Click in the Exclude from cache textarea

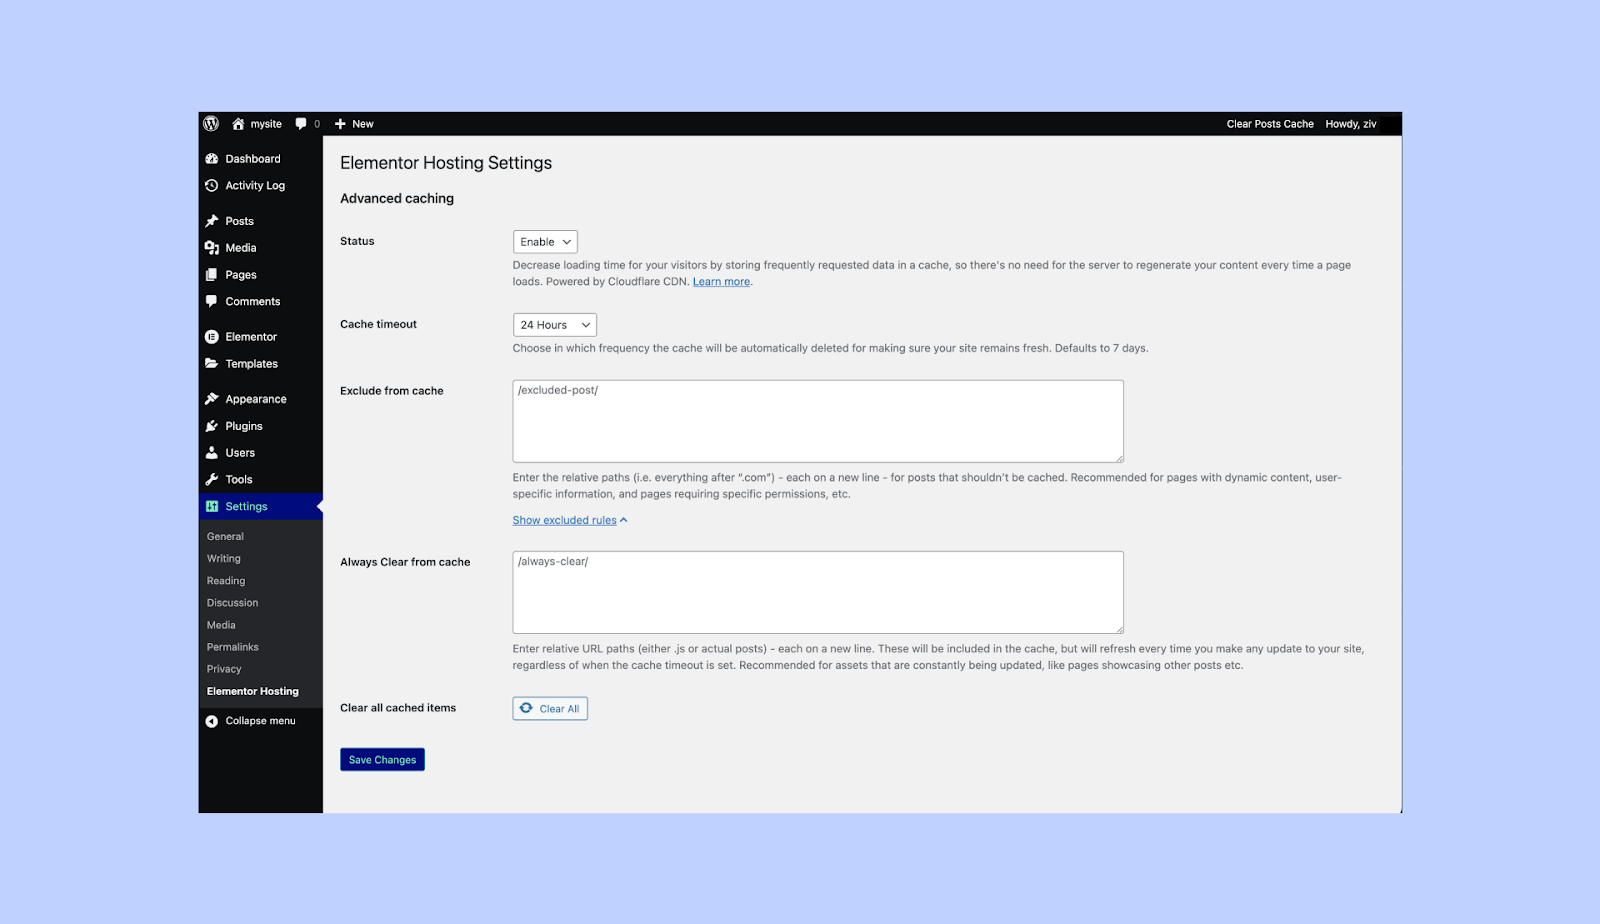pyautogui.click(x=818, y=421)
